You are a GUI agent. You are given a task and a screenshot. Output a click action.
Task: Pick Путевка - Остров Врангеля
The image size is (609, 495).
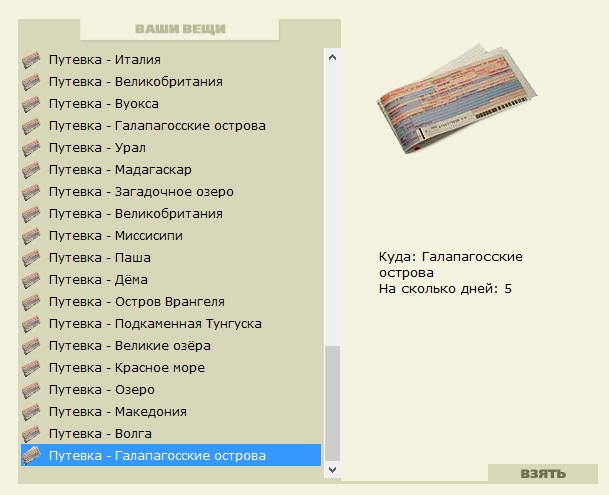pyautogui.click(x=171, y=302)
